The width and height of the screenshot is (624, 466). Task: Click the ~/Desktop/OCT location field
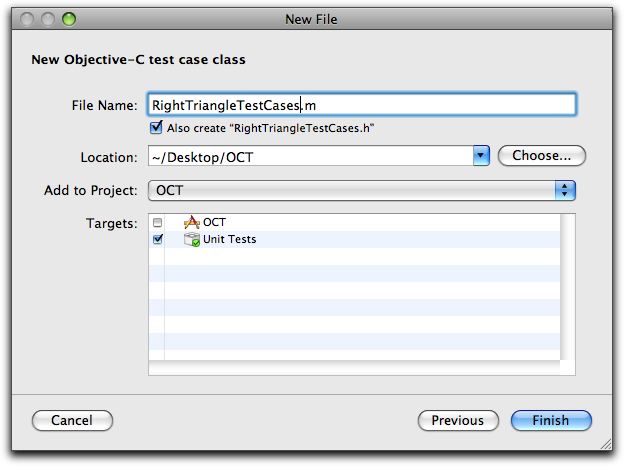click(x=310, y=156)
